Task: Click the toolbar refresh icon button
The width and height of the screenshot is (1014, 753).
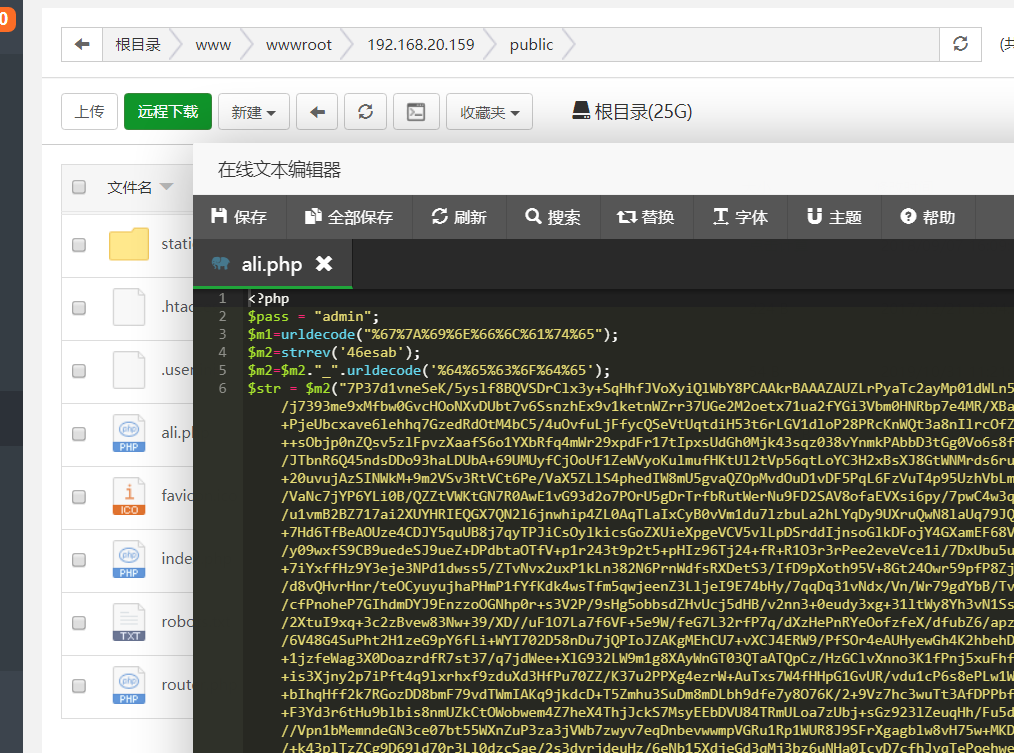Action: coord(365,112)
